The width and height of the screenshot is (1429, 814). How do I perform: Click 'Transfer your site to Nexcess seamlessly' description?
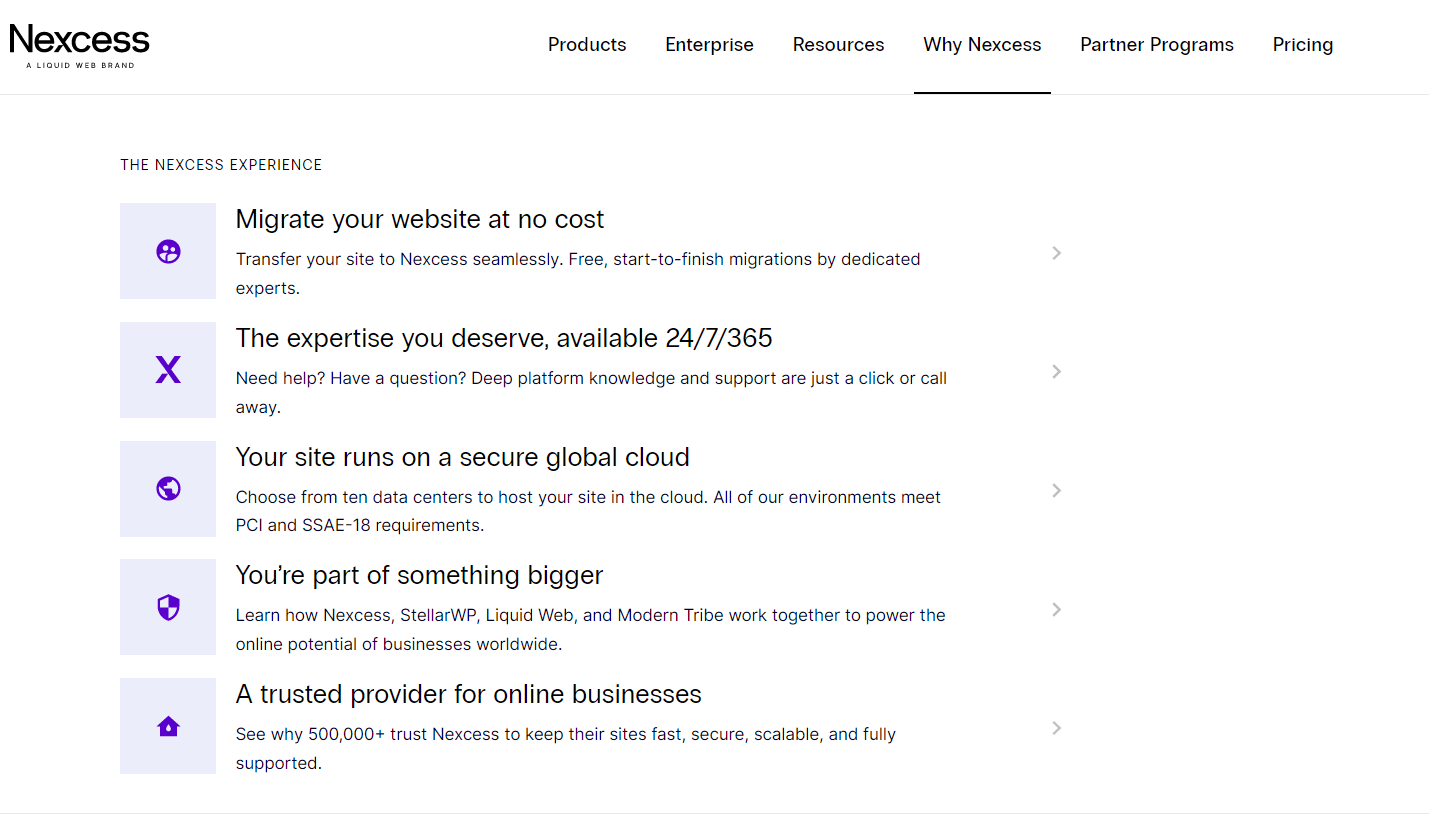(x=578, y=273)
